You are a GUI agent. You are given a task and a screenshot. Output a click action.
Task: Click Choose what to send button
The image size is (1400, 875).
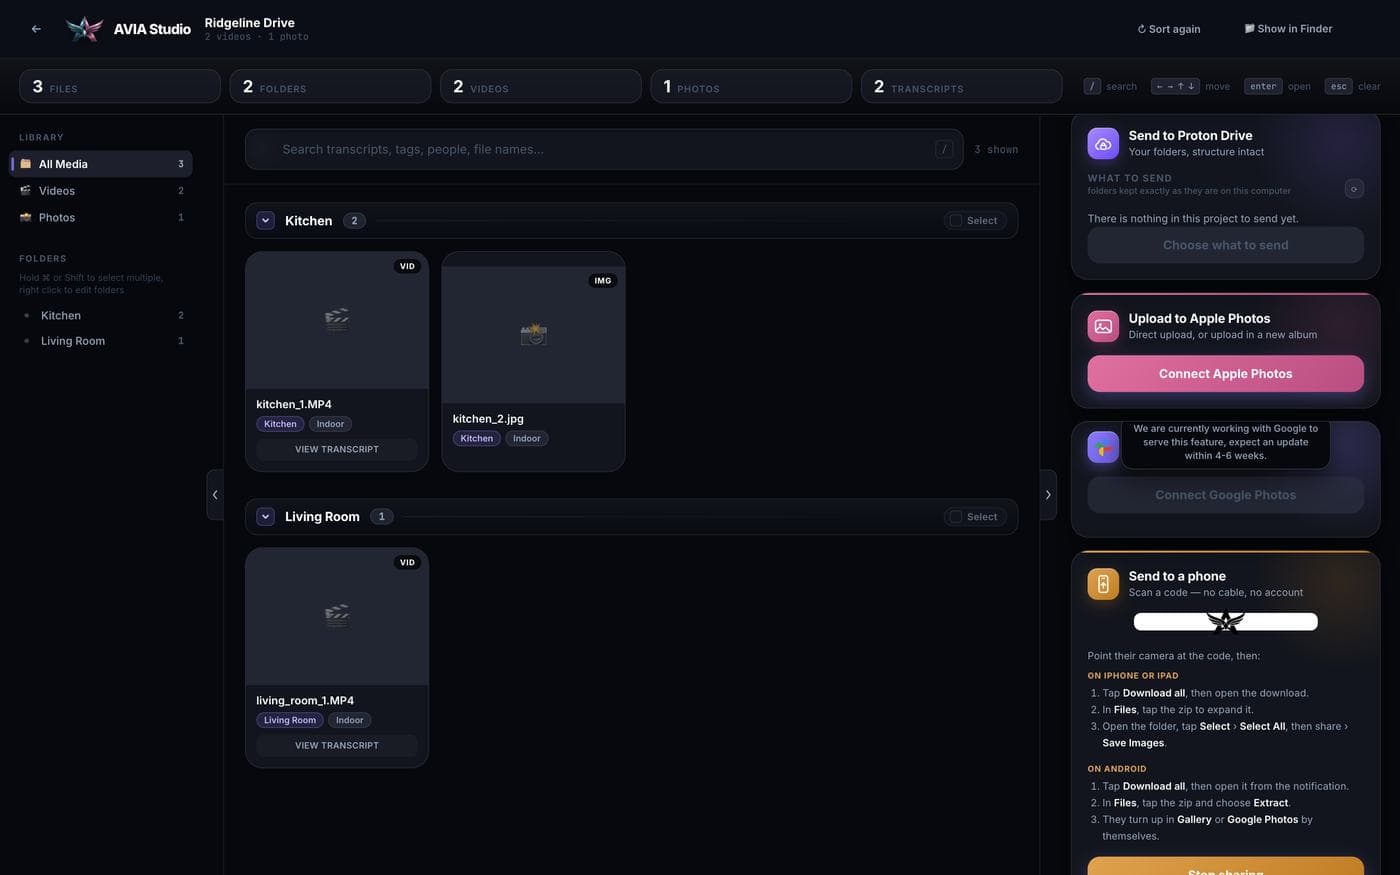coord(1225,245)
